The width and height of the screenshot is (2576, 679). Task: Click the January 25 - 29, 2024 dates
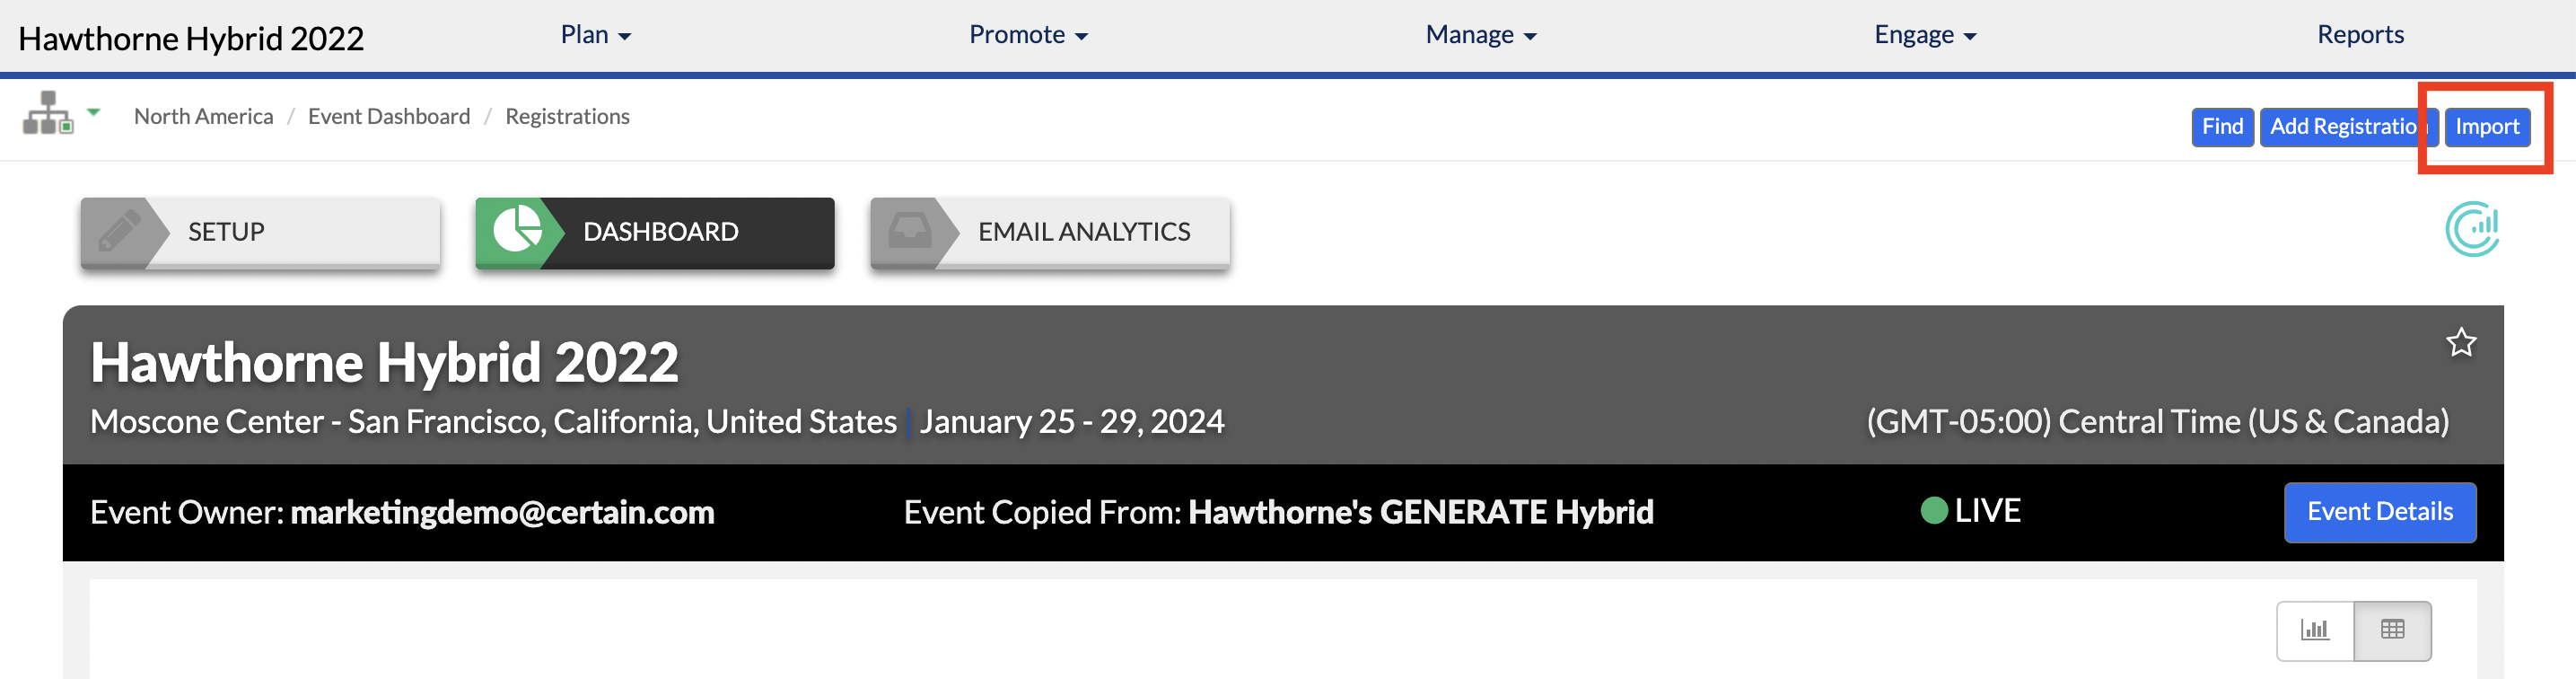point(1072,421)
